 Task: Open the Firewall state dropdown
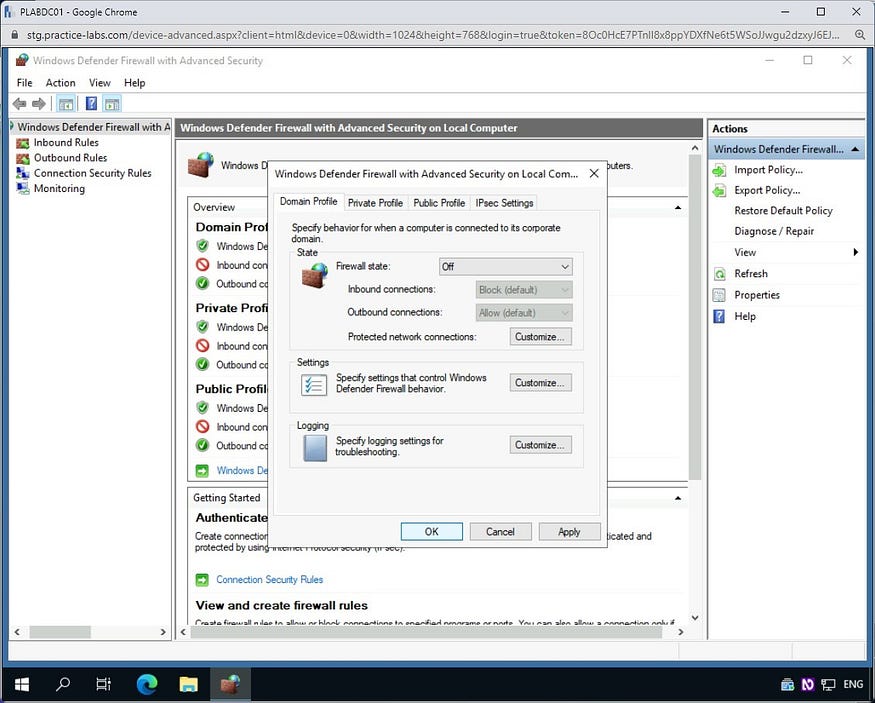pos(506,267)
